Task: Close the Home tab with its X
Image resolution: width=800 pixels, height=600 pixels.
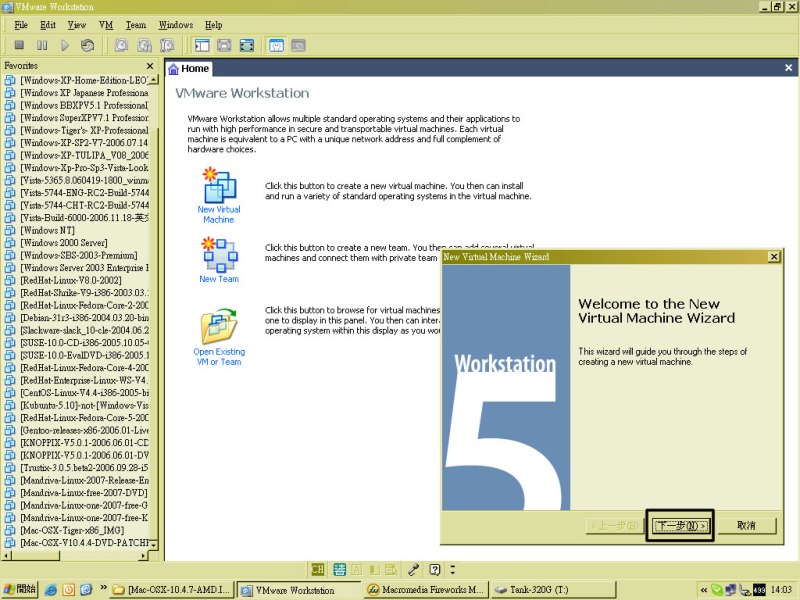Action: pos(788,68)
